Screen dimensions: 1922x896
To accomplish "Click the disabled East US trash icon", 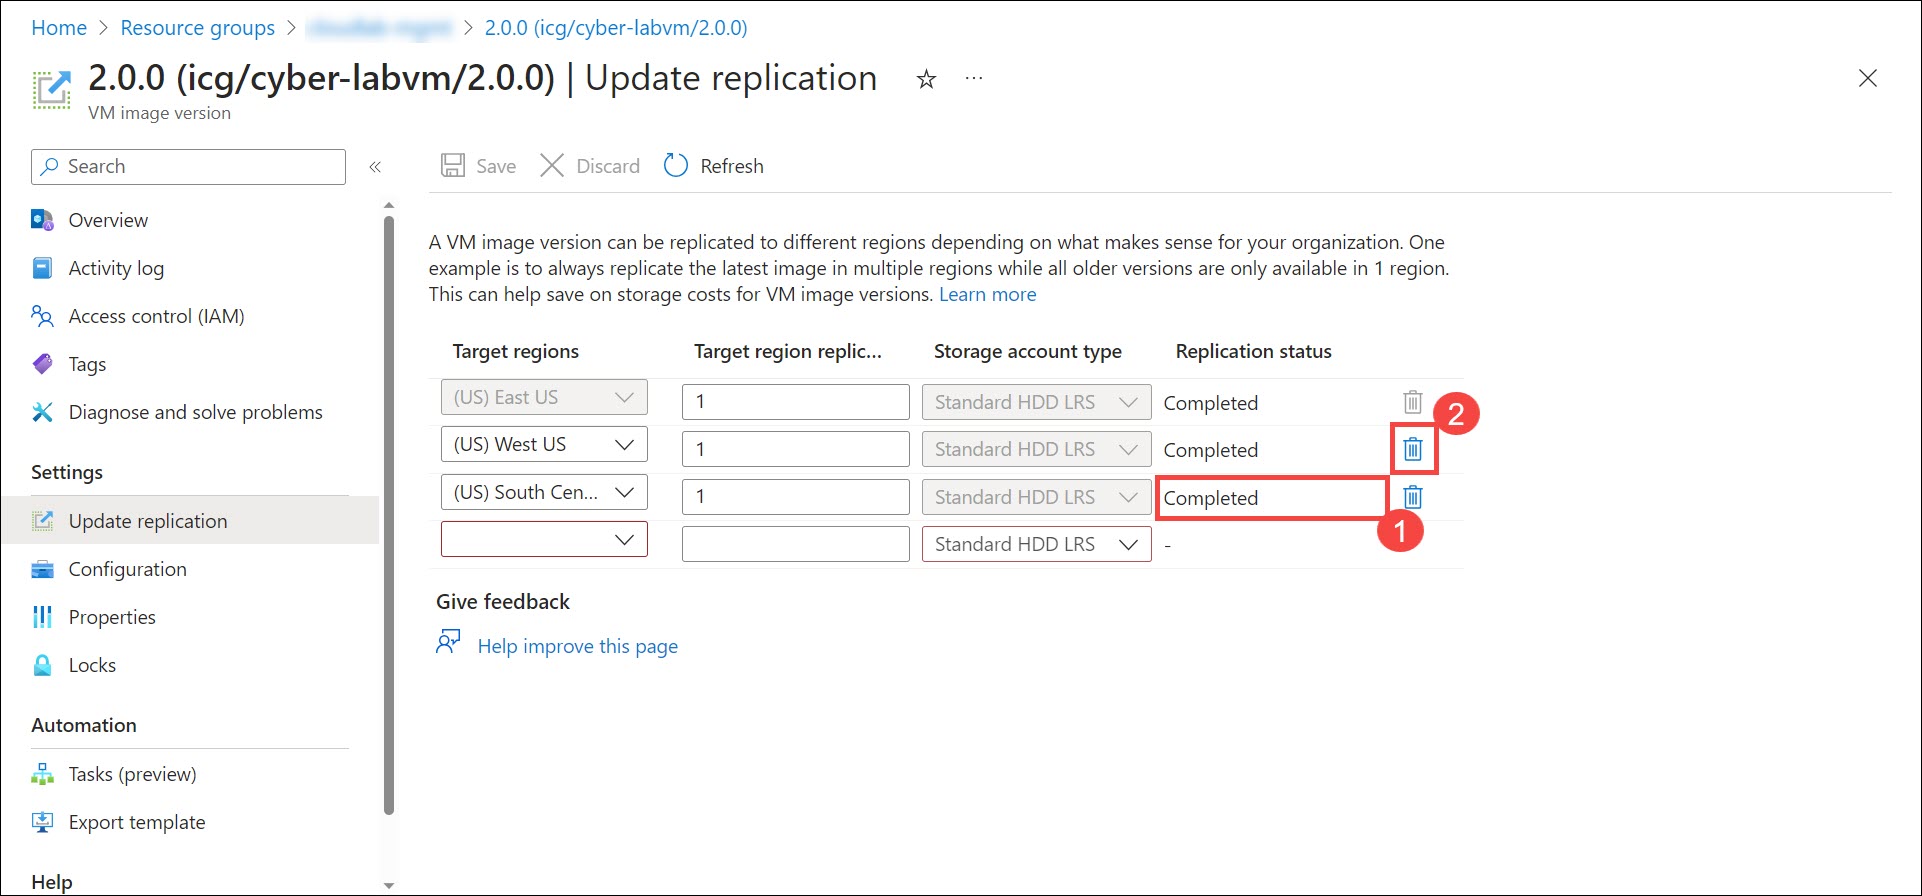I will click(1412, 402).
